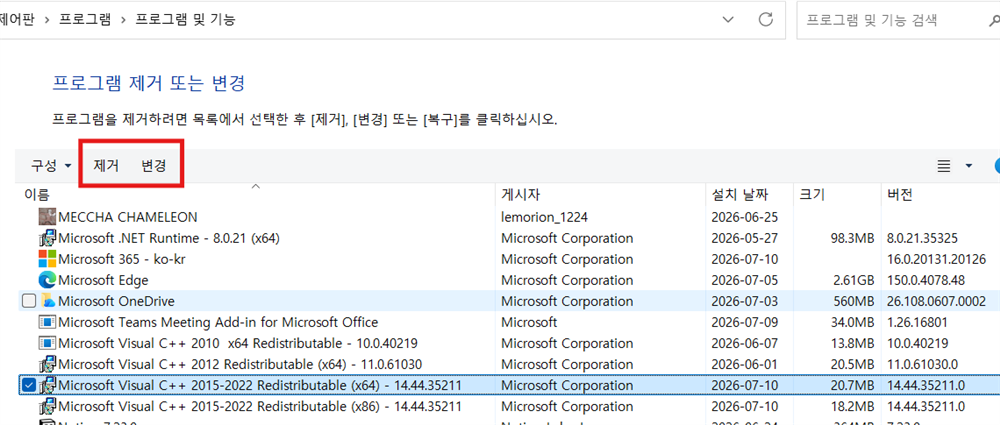Select Microsoft .NET Runtime - 8.0.21 (x64)
The width and height of the screenshot is (1000, 425).
[169, 238]
